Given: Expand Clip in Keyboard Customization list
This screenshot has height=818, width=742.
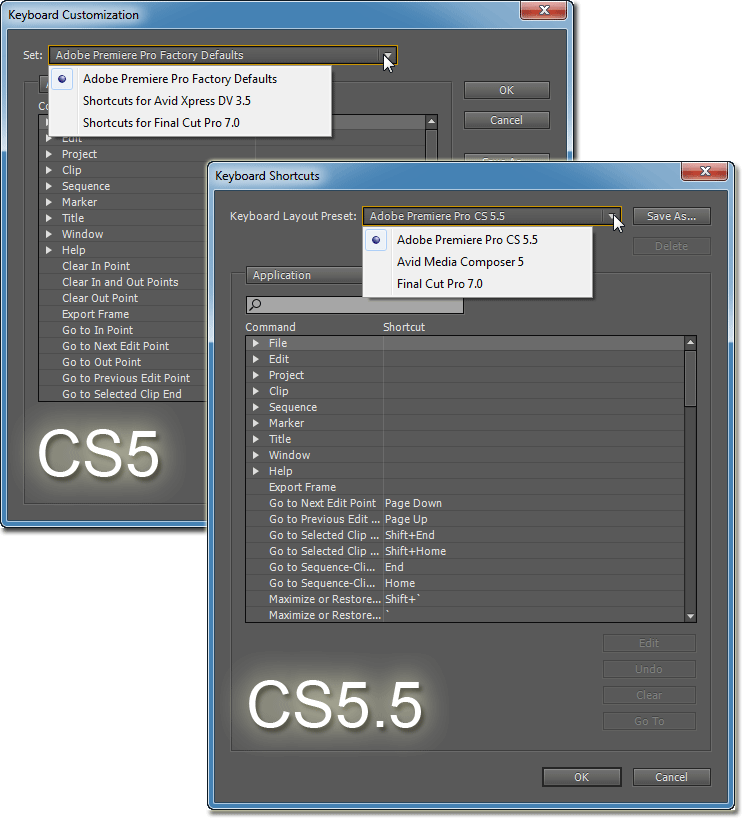Looking at the screenshot, I should point(49,170).
